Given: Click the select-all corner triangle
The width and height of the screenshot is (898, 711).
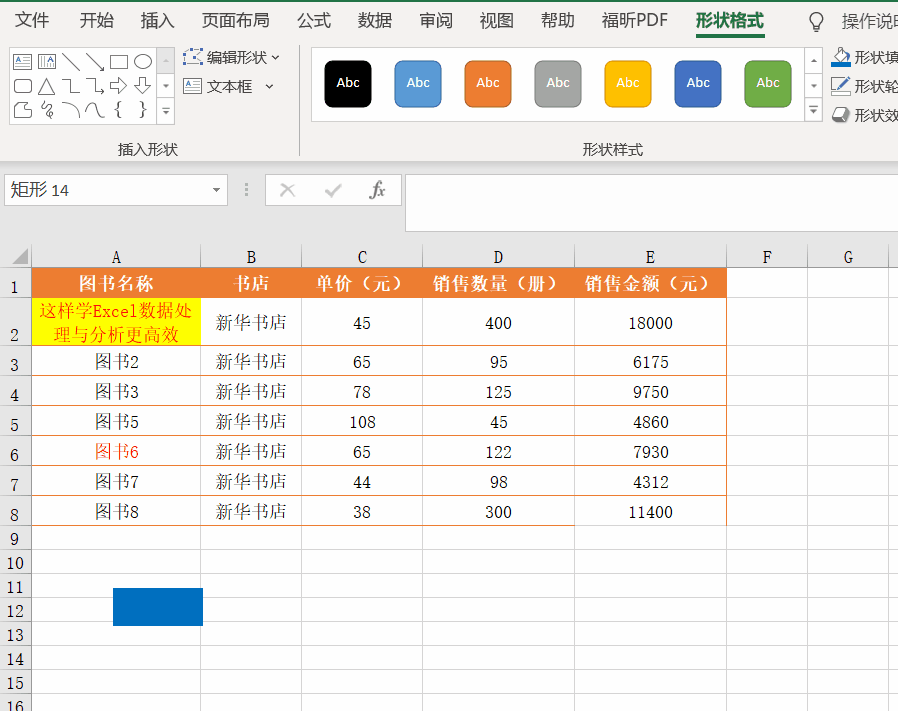Looking at the screenshot, I should point(20,256).
